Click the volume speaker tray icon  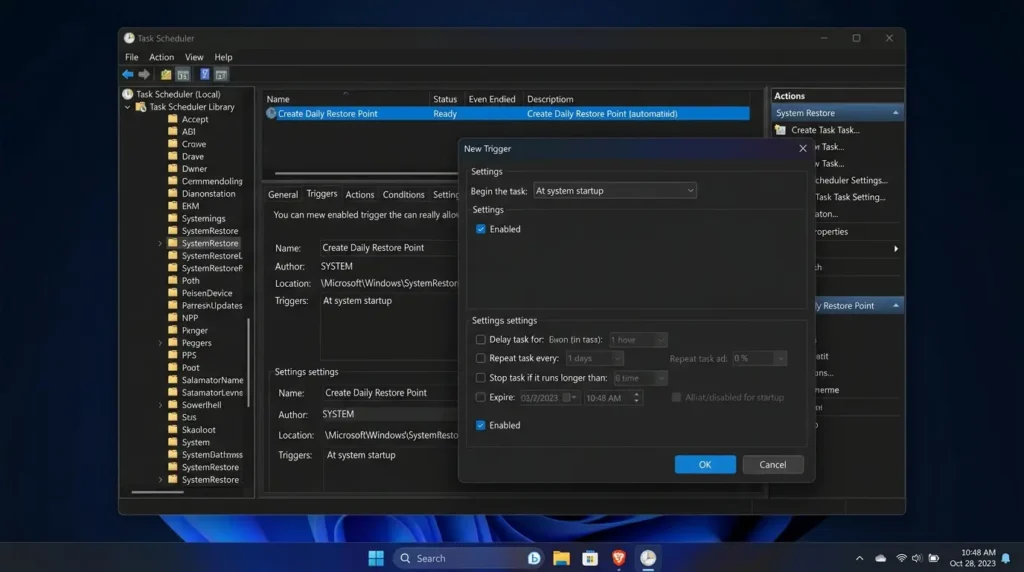(917, 558)
